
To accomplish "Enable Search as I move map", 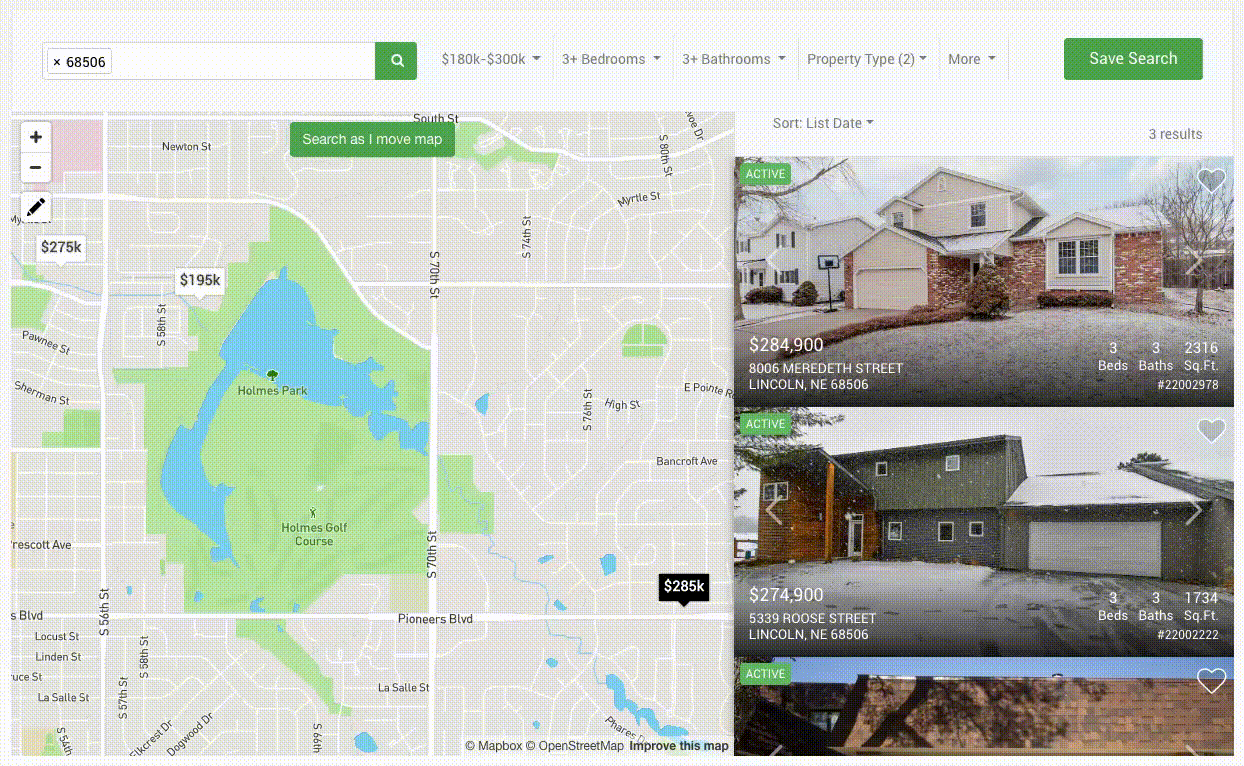I will click(x=372, y=139).
